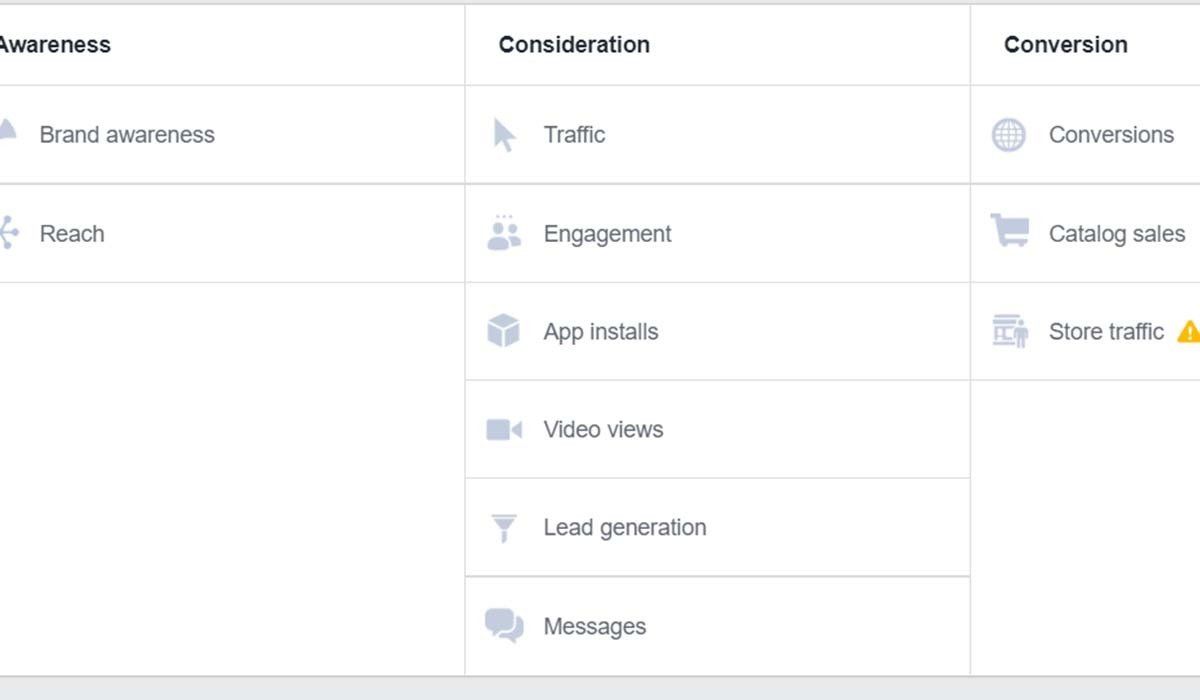1200x700 pixels.
Task: Choose the Reach objective
Action: pos(72,234)
